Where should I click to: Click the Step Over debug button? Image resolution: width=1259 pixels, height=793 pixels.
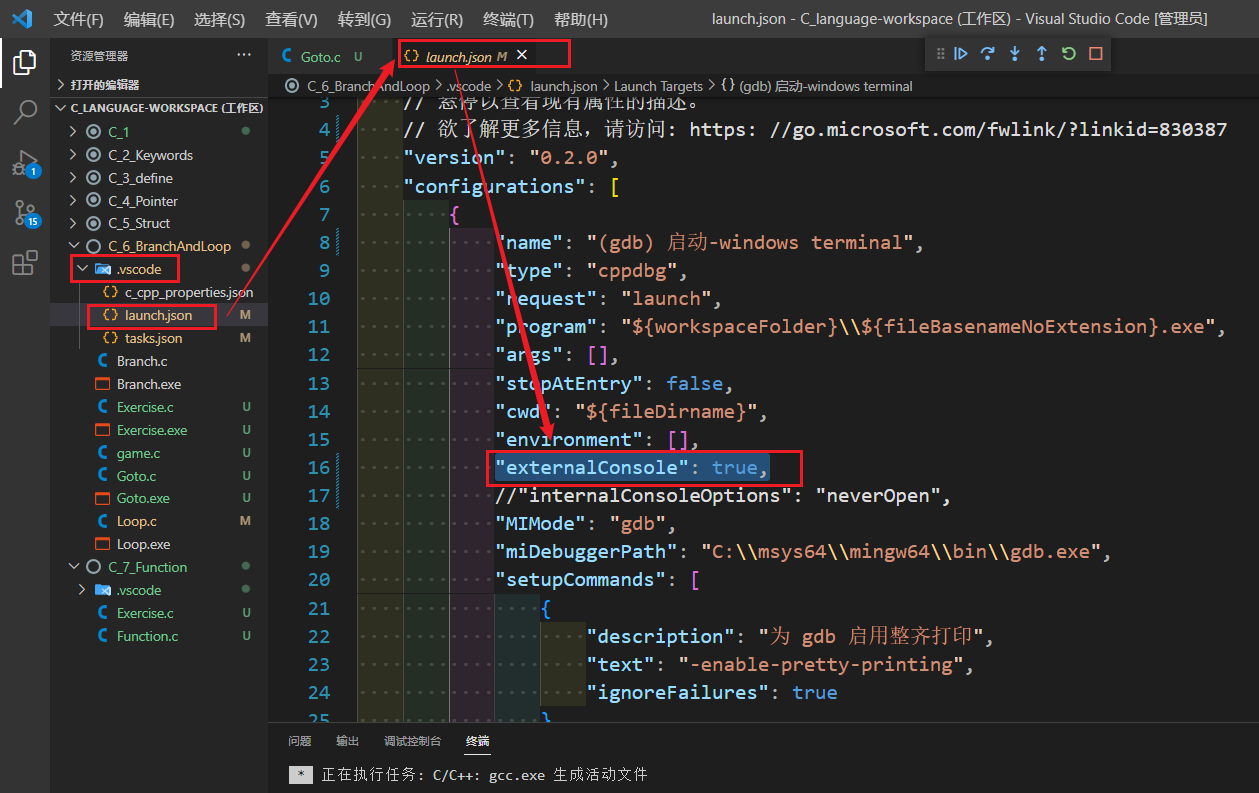(x=988, y=54)
